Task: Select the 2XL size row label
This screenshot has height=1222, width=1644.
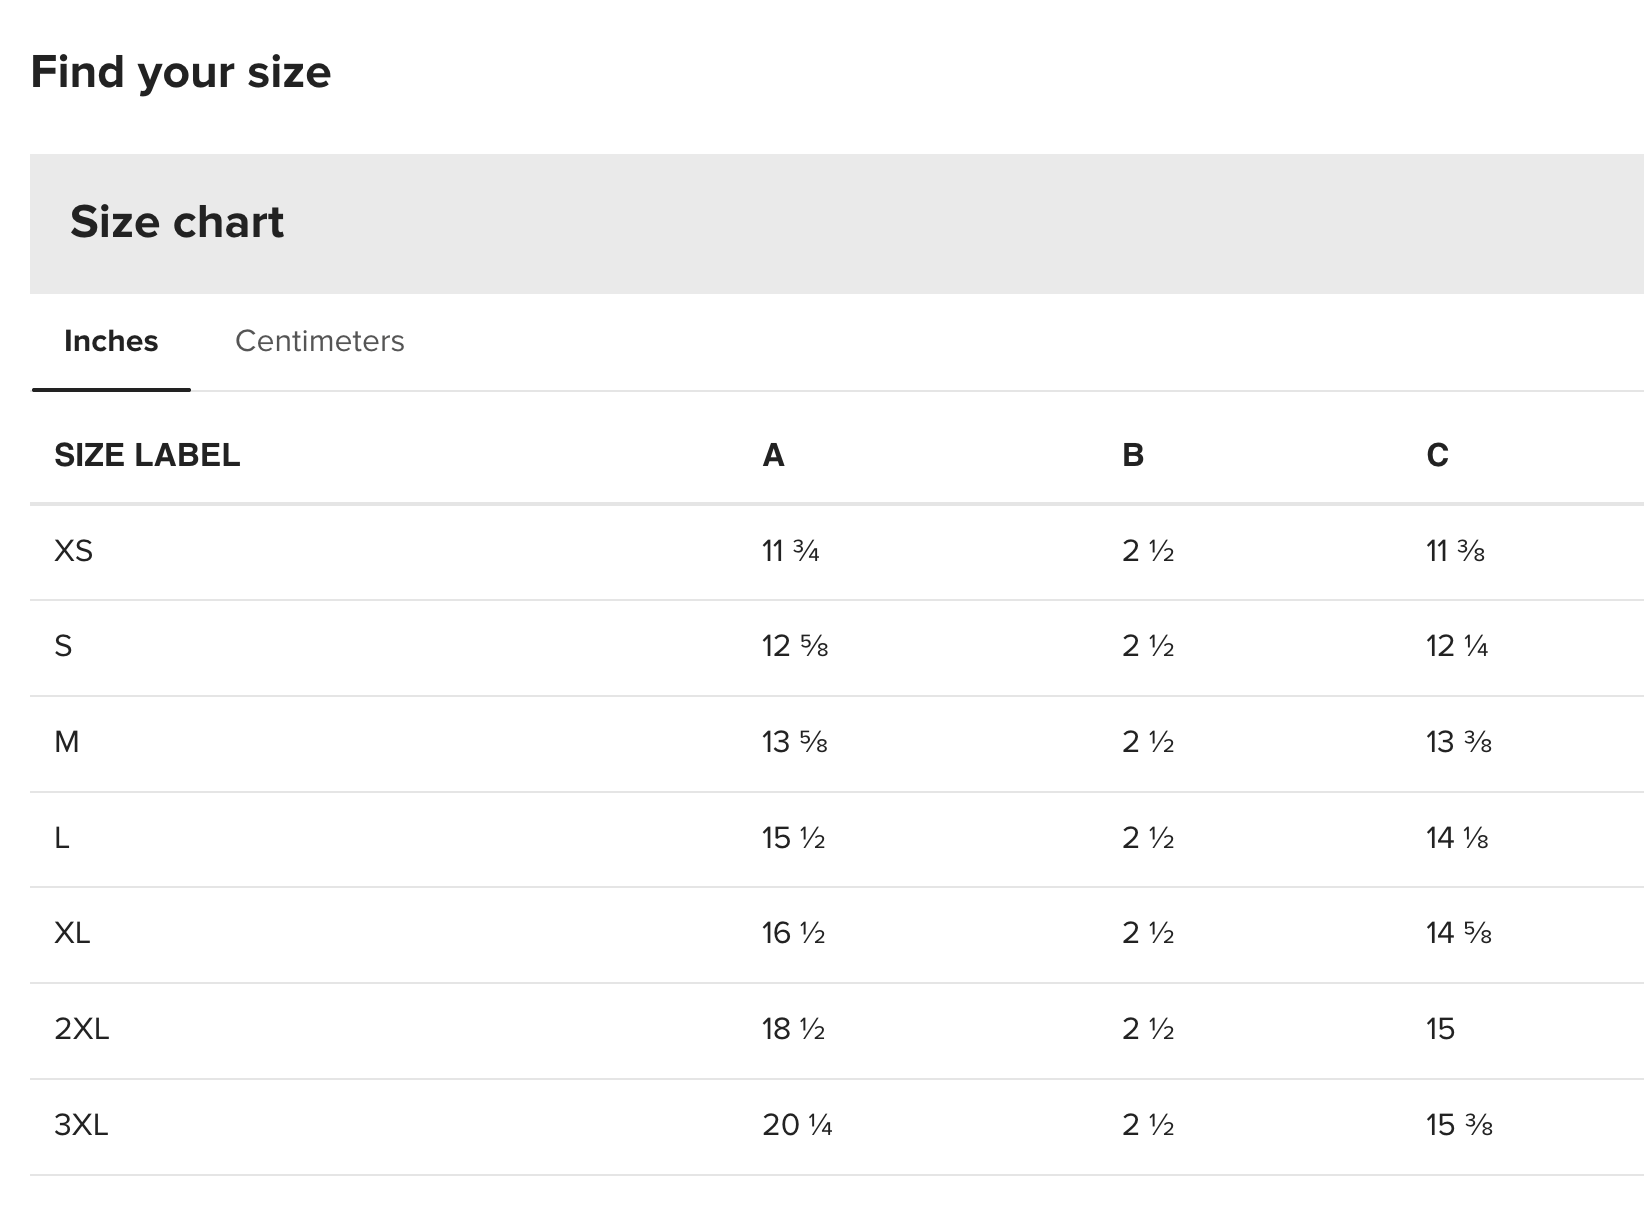Action: 81,1029
